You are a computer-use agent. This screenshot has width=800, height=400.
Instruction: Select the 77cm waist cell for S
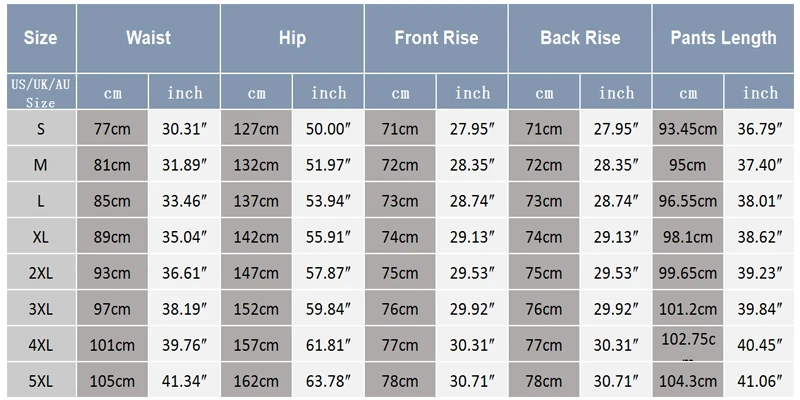coord(112,128)
